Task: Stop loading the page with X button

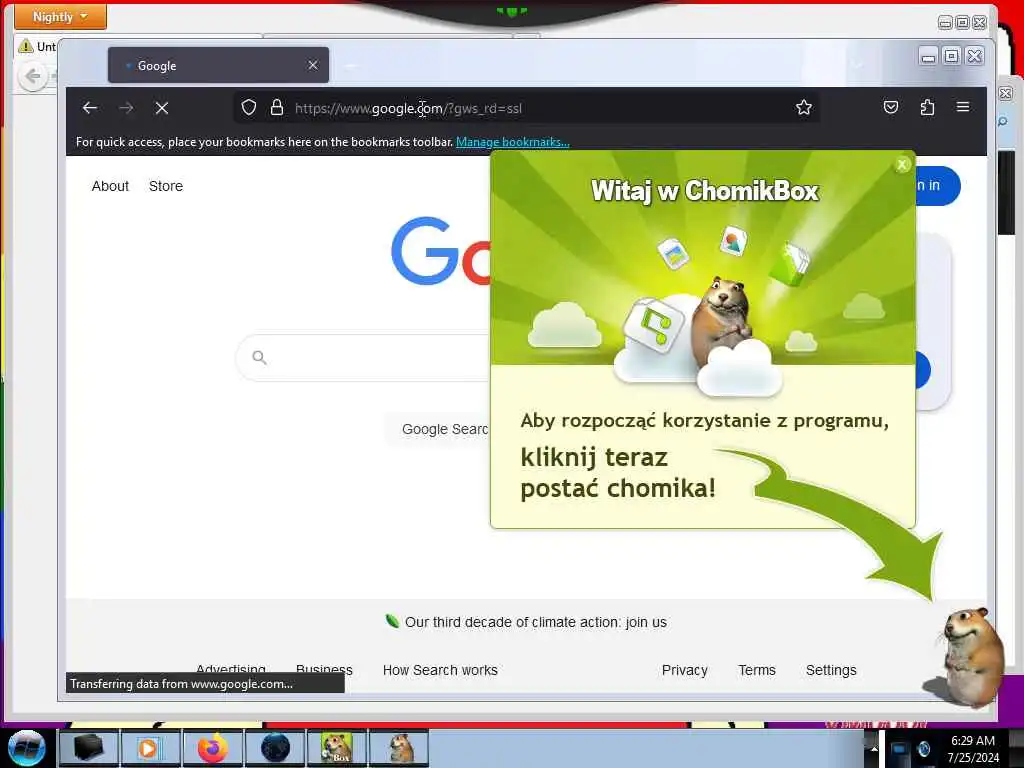Action: click(x=162, y=108)
